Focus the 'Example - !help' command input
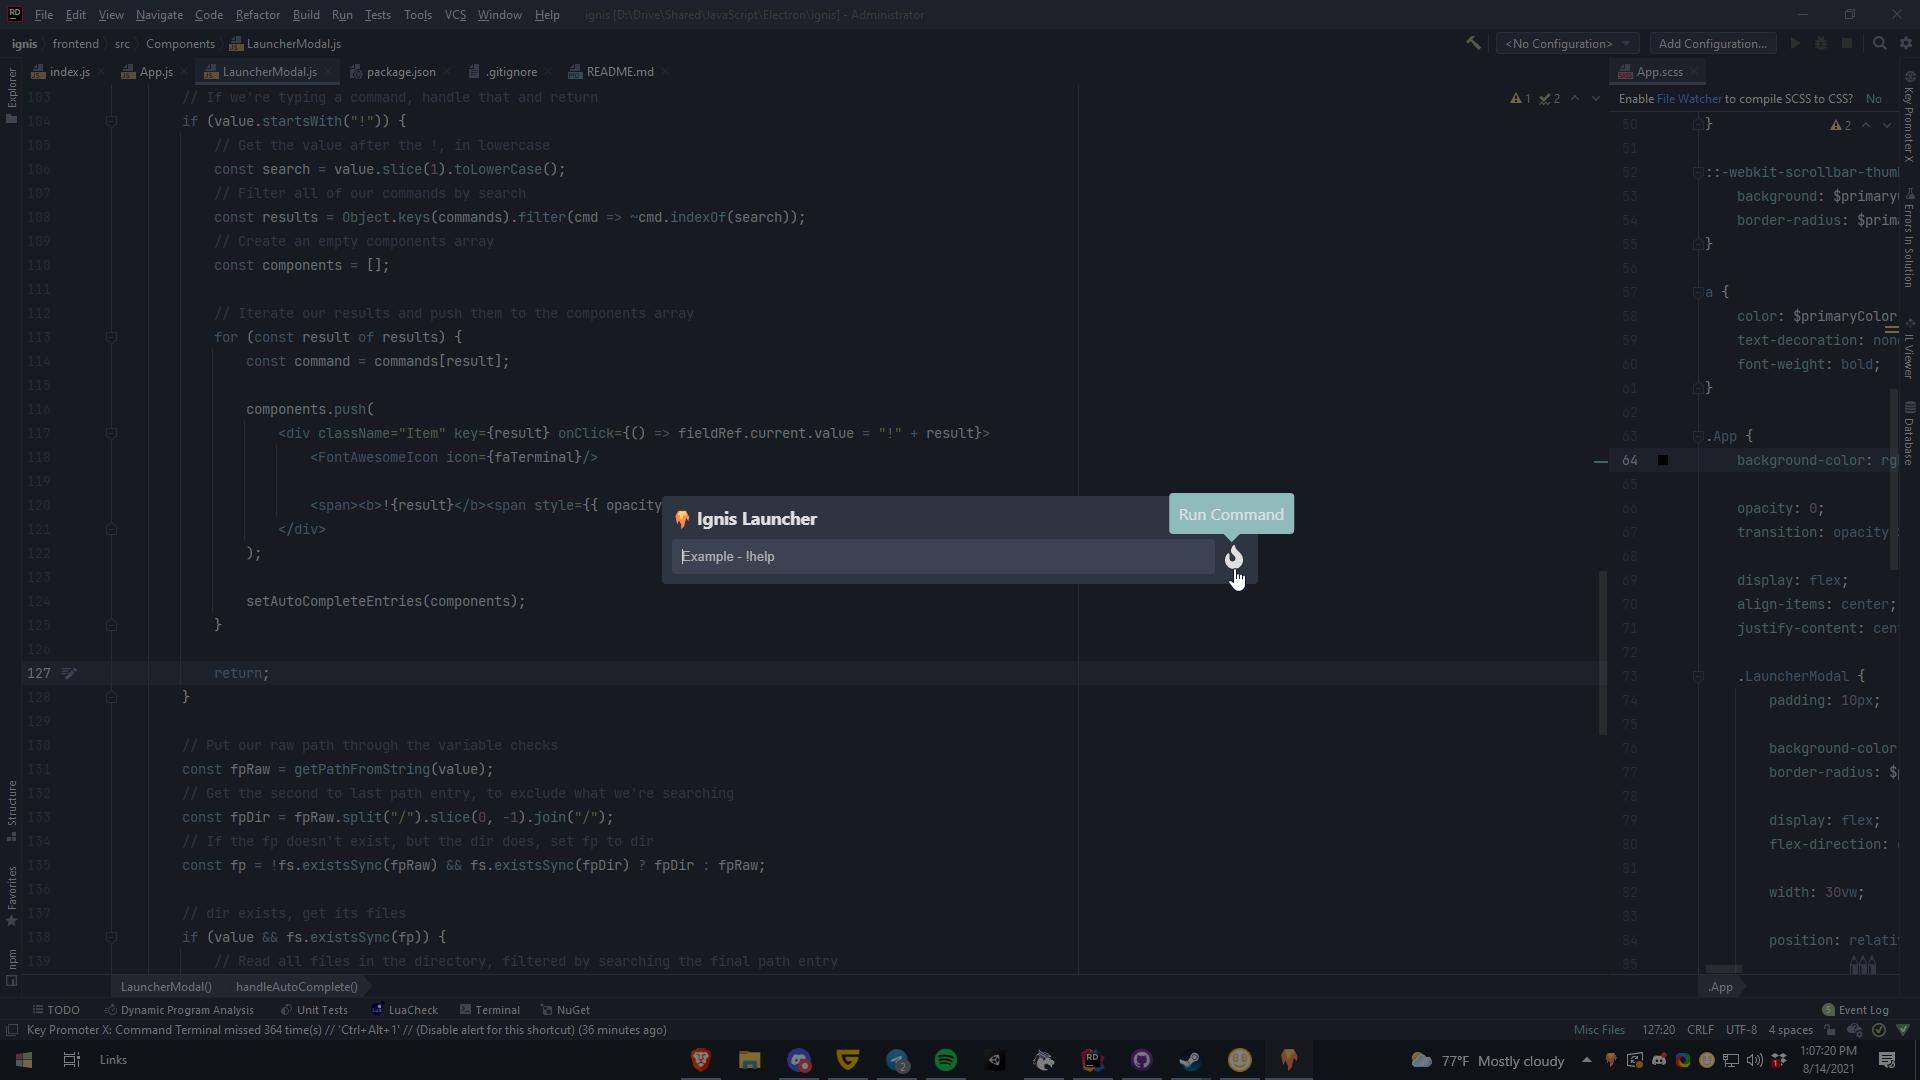 (943, 557)
